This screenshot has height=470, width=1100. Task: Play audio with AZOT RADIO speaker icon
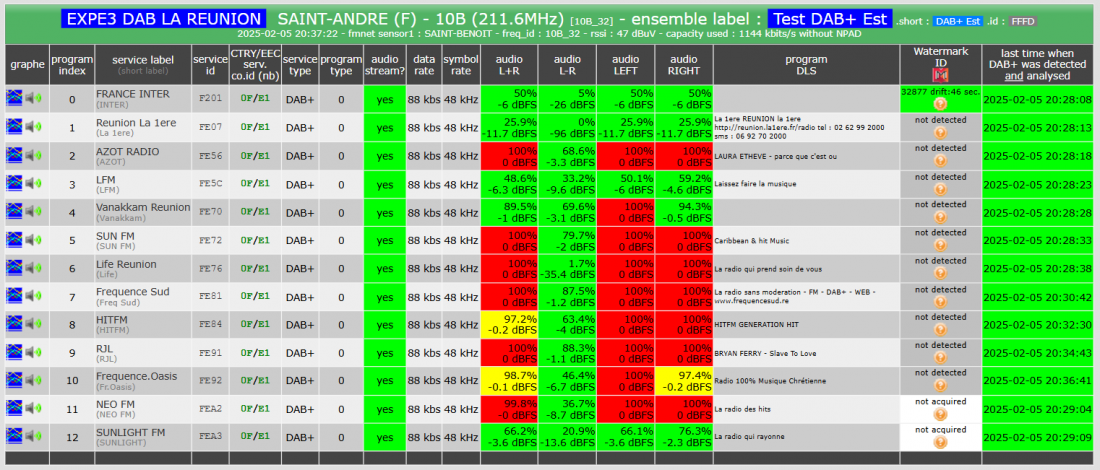point(34,155)
